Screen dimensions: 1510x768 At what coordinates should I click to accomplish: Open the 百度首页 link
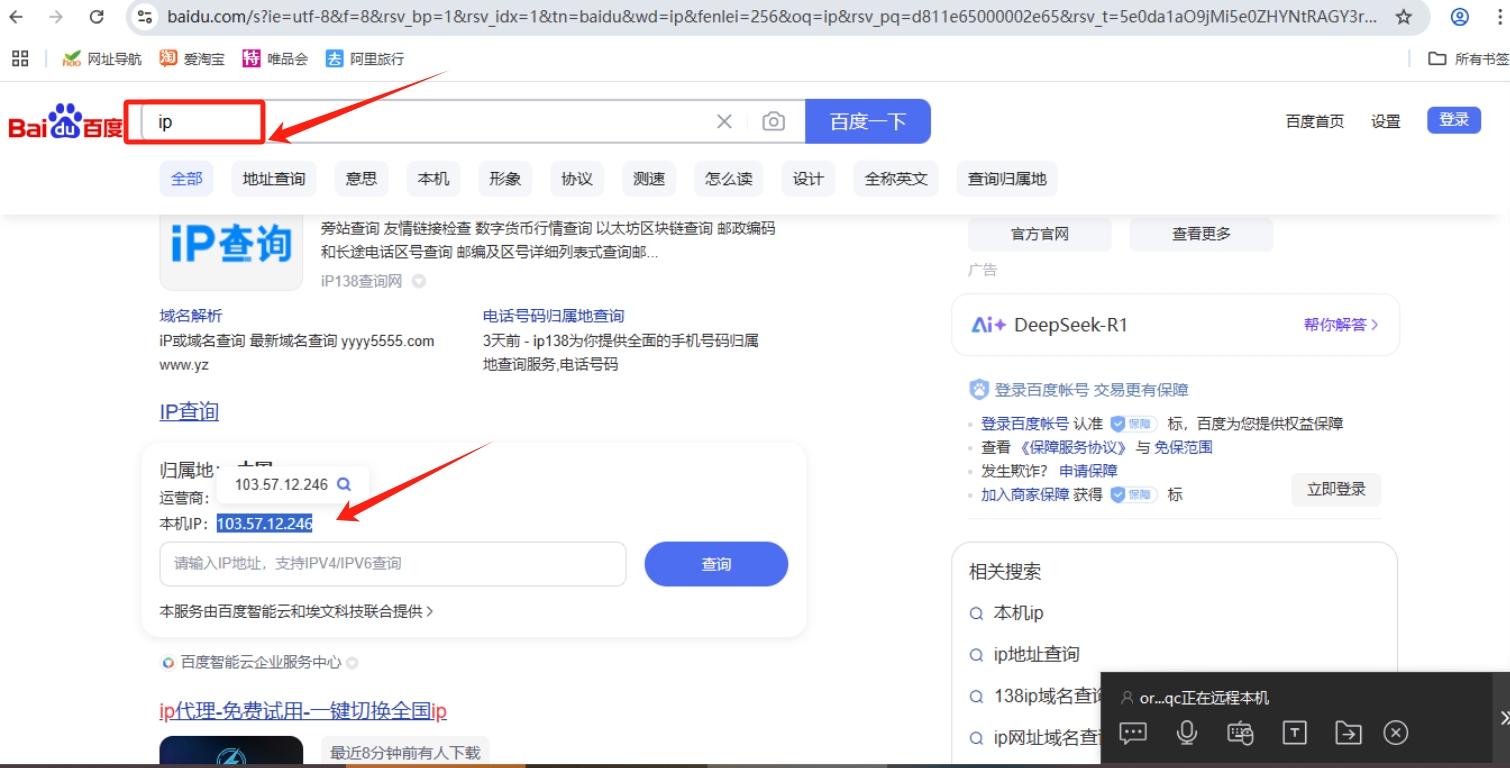click(x=1315, y=122)
